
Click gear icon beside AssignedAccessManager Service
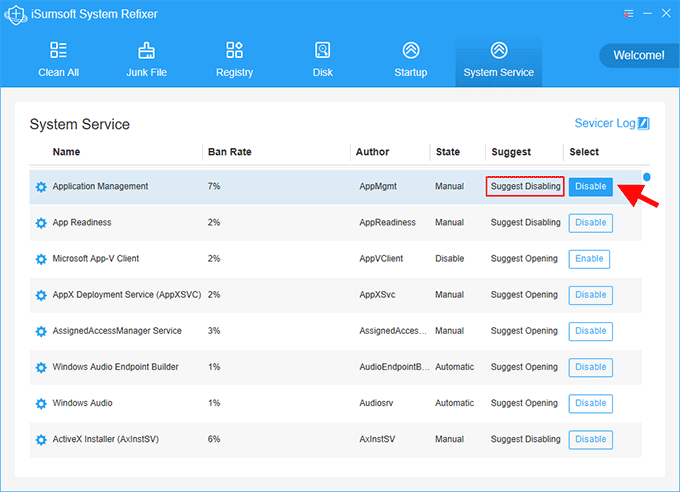coord(41,331)
